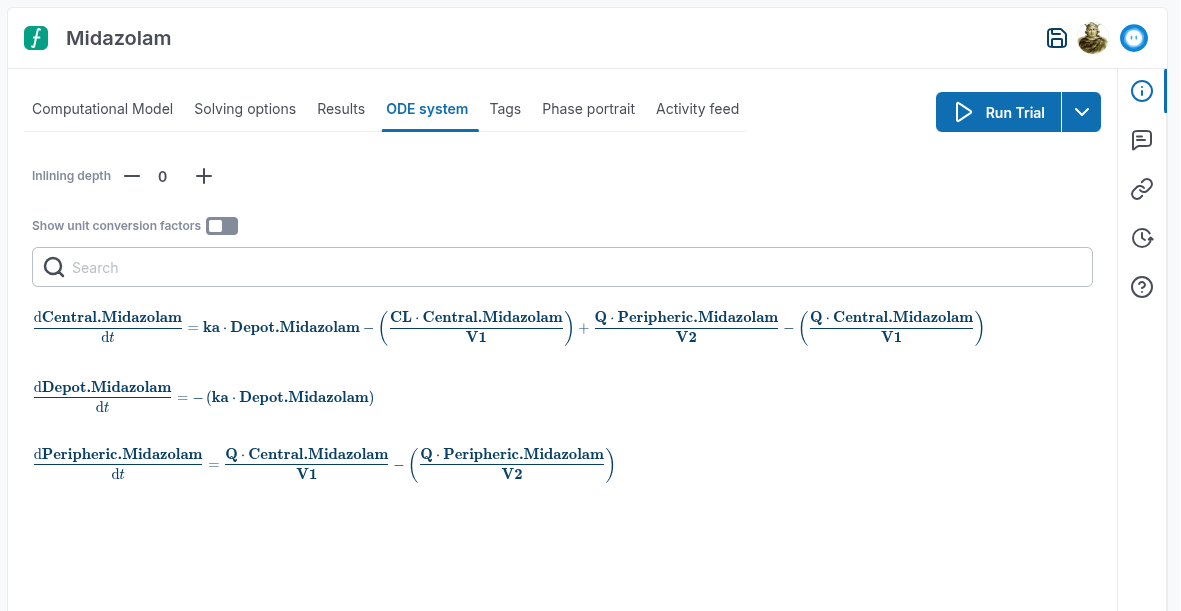Click the dPeripheric.Midazolam derivative term
This screenshot has height=611, width=1181.
[x=118, y=463]
